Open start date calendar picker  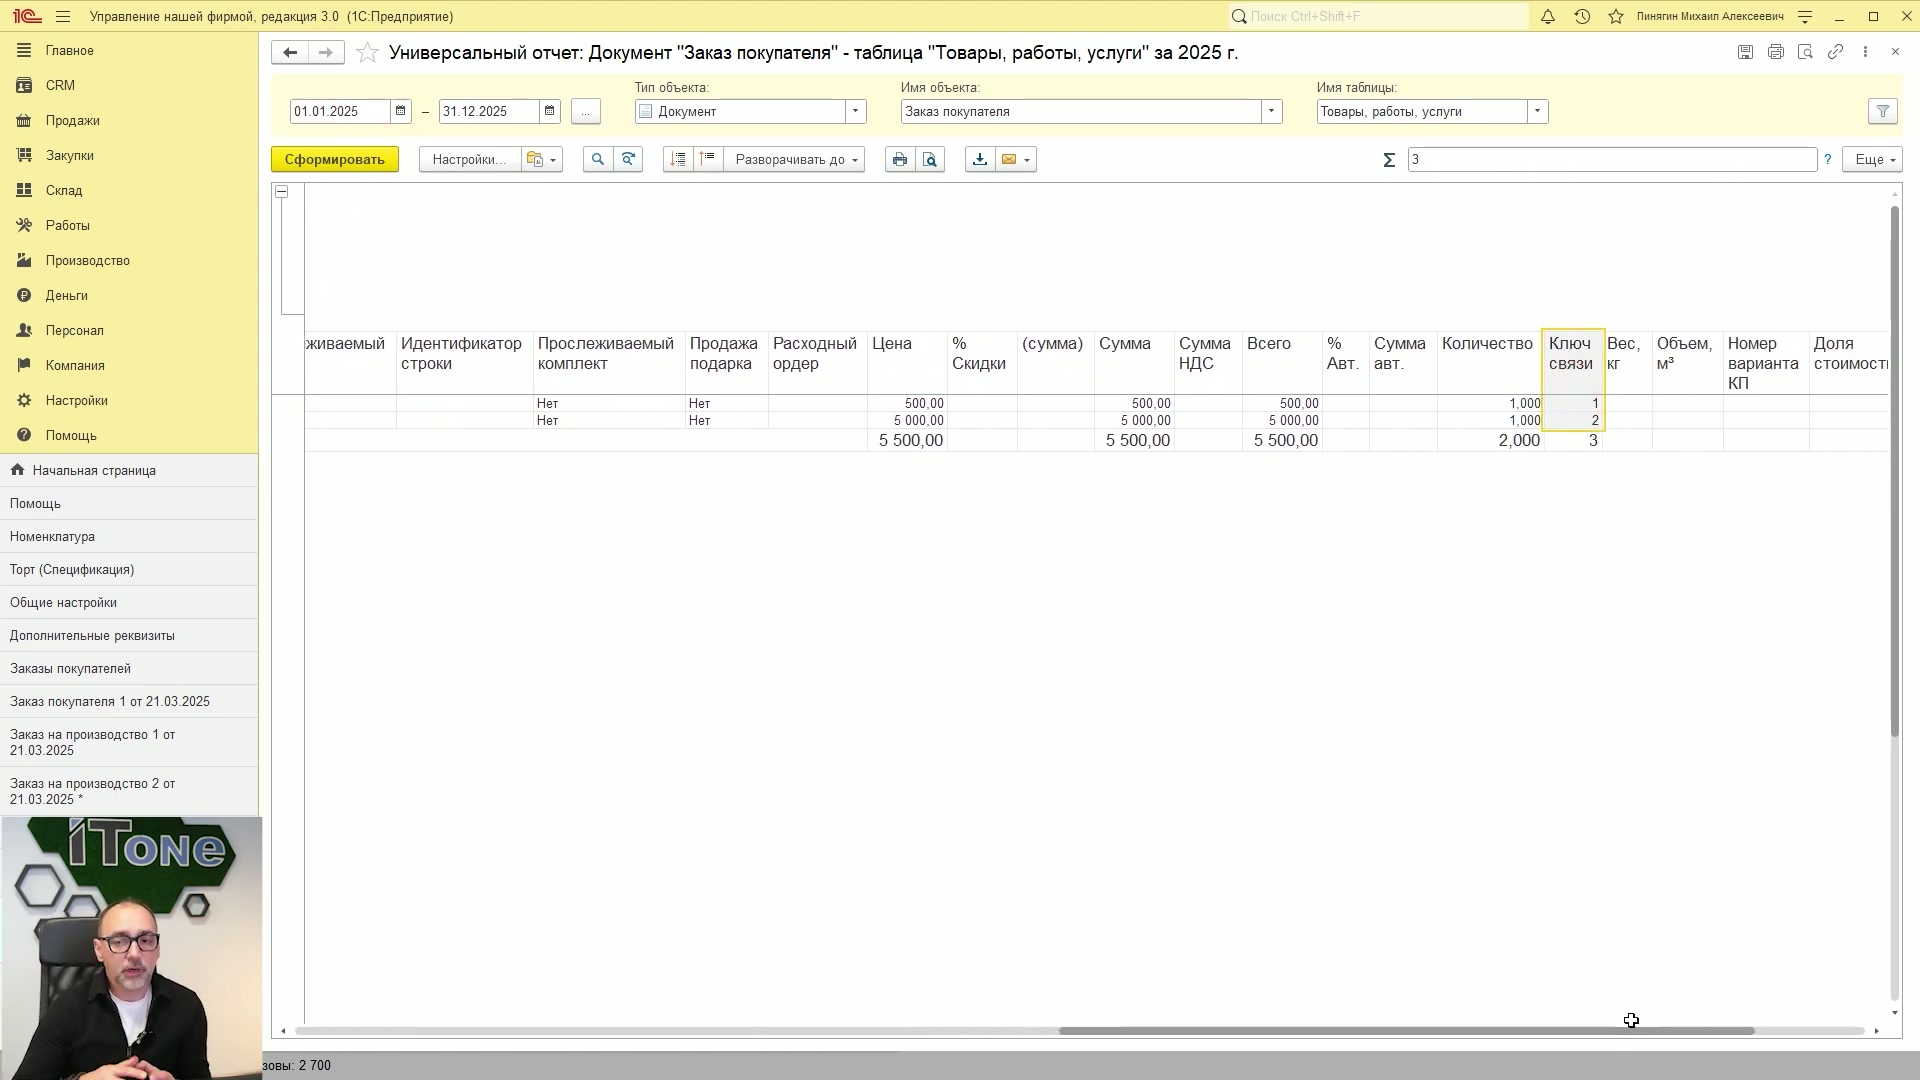[x=401, y=112]
